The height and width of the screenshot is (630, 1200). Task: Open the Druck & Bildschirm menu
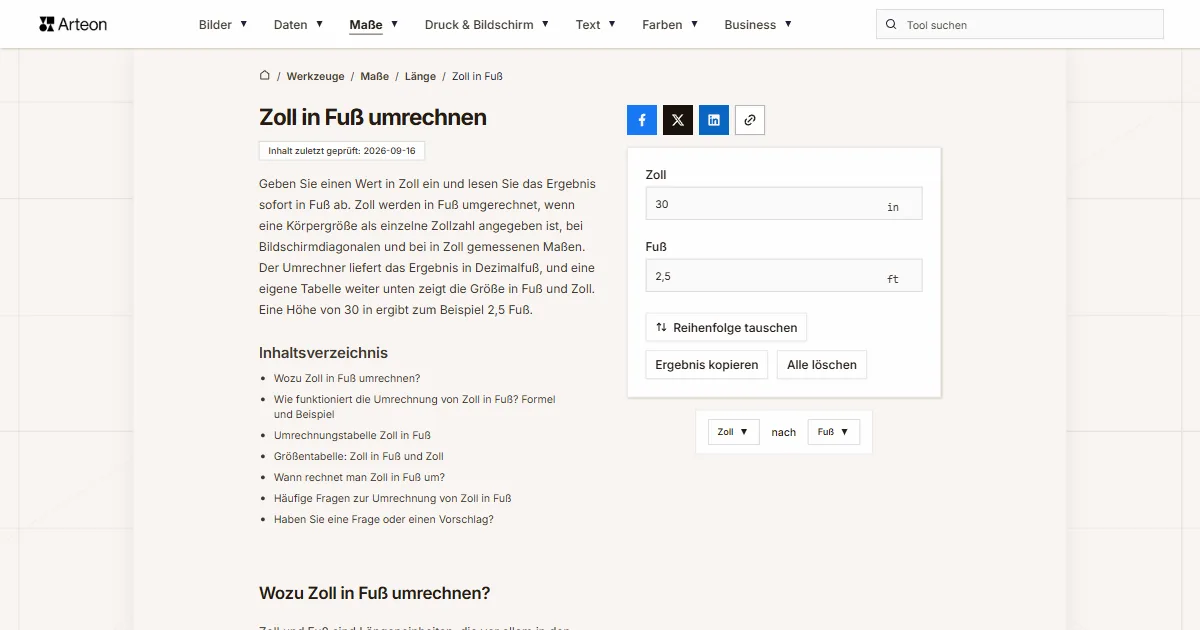pos(487,24)
